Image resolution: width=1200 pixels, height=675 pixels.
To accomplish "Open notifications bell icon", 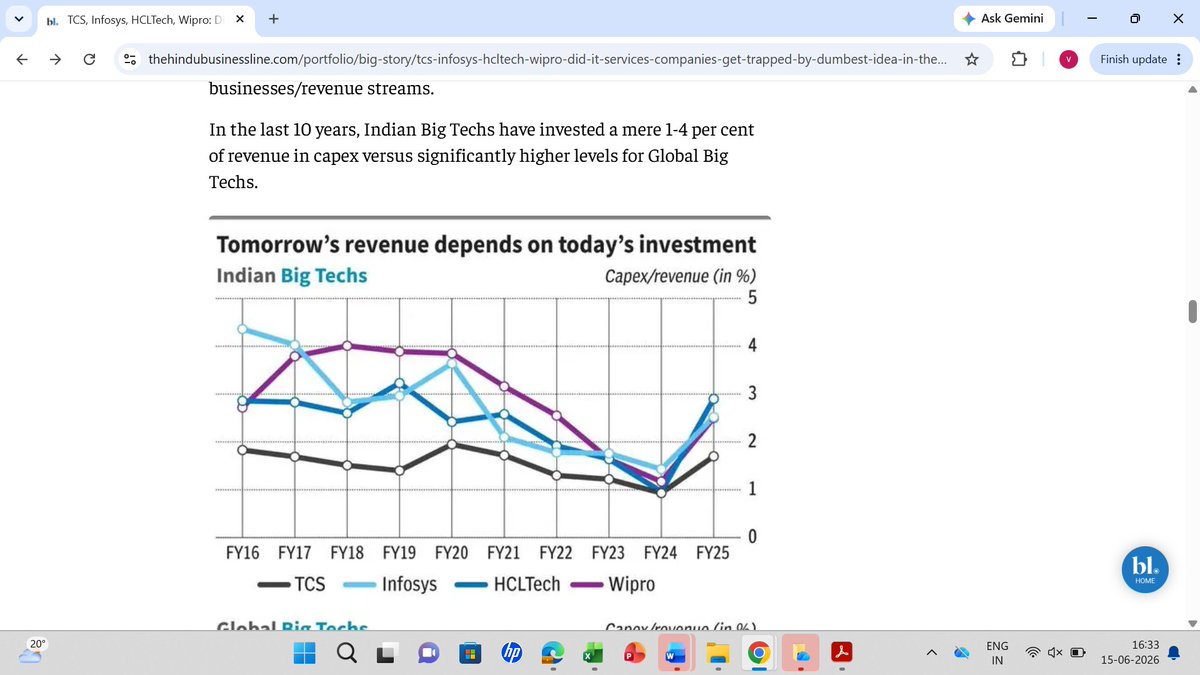I will pyautogui.click(x=1175, y=653).
